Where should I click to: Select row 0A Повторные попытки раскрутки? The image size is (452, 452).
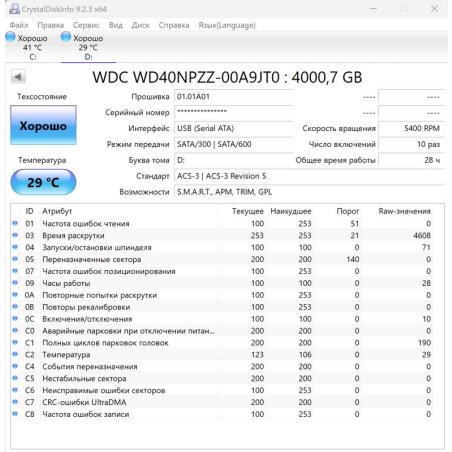coord(222,295)
